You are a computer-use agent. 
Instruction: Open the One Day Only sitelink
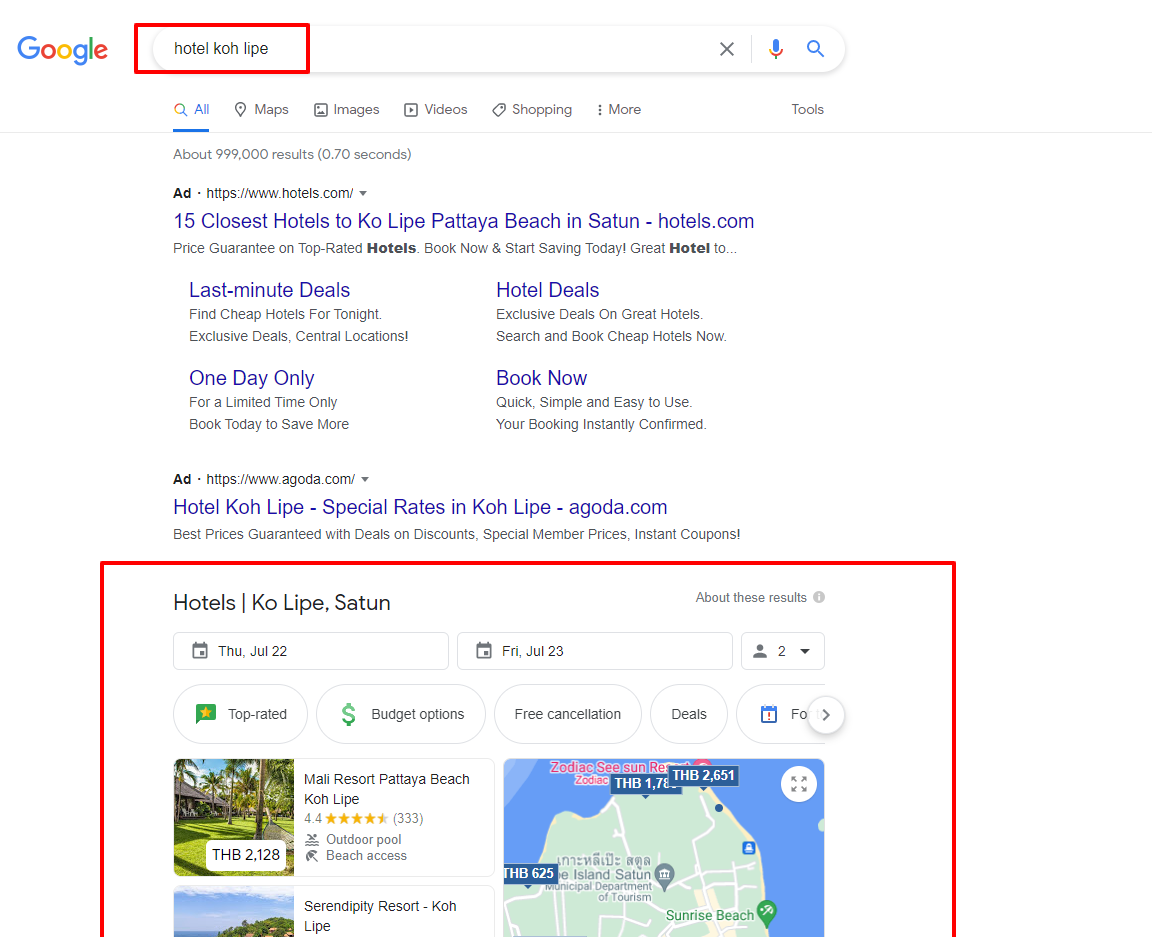click(x=251, y=378)
